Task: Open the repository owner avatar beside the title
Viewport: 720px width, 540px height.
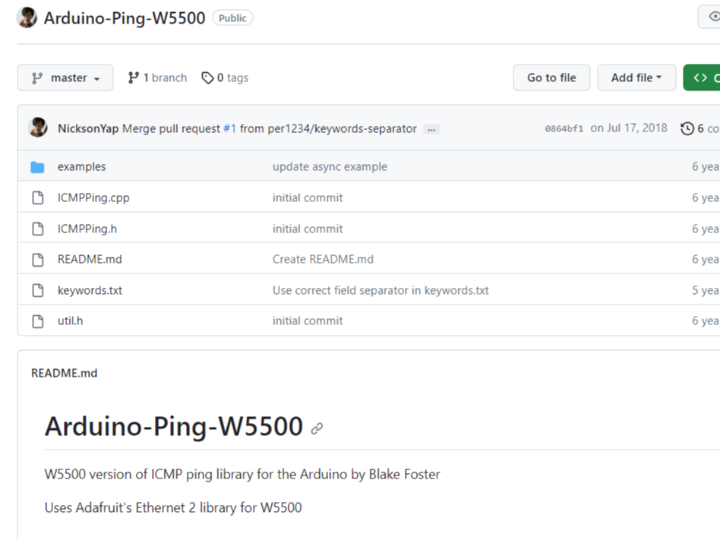Action: [27, 17]
